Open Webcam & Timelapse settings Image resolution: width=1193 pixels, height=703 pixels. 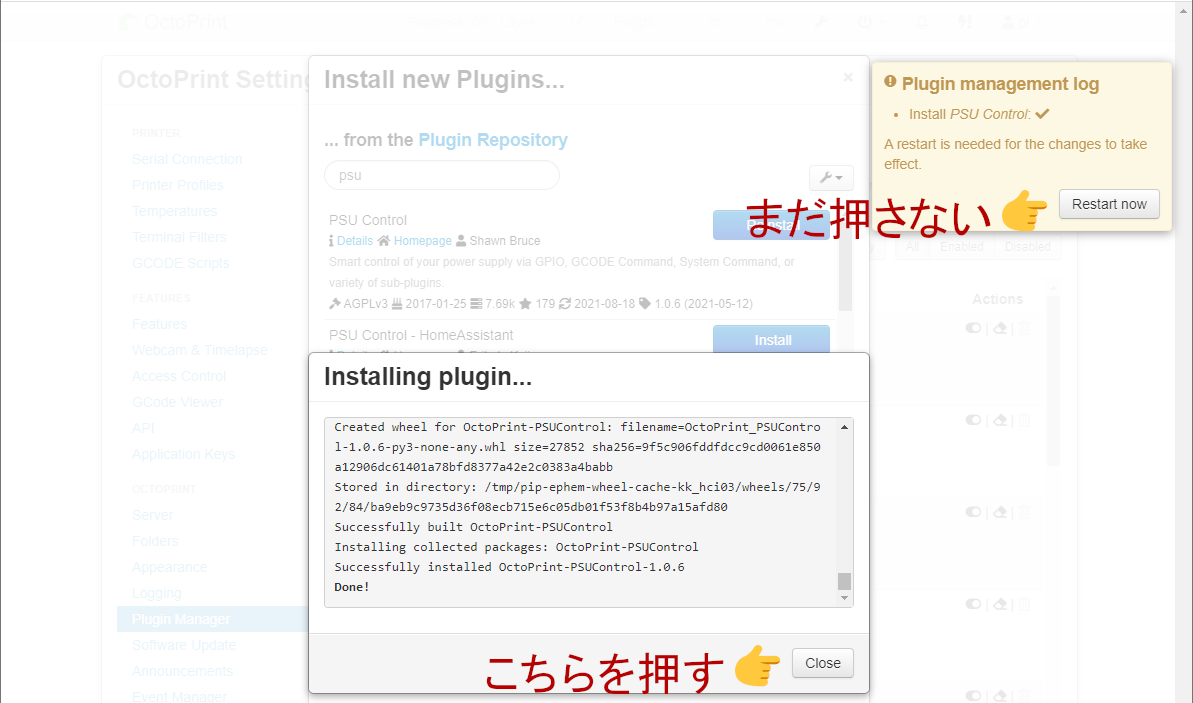tap(199, 350)
